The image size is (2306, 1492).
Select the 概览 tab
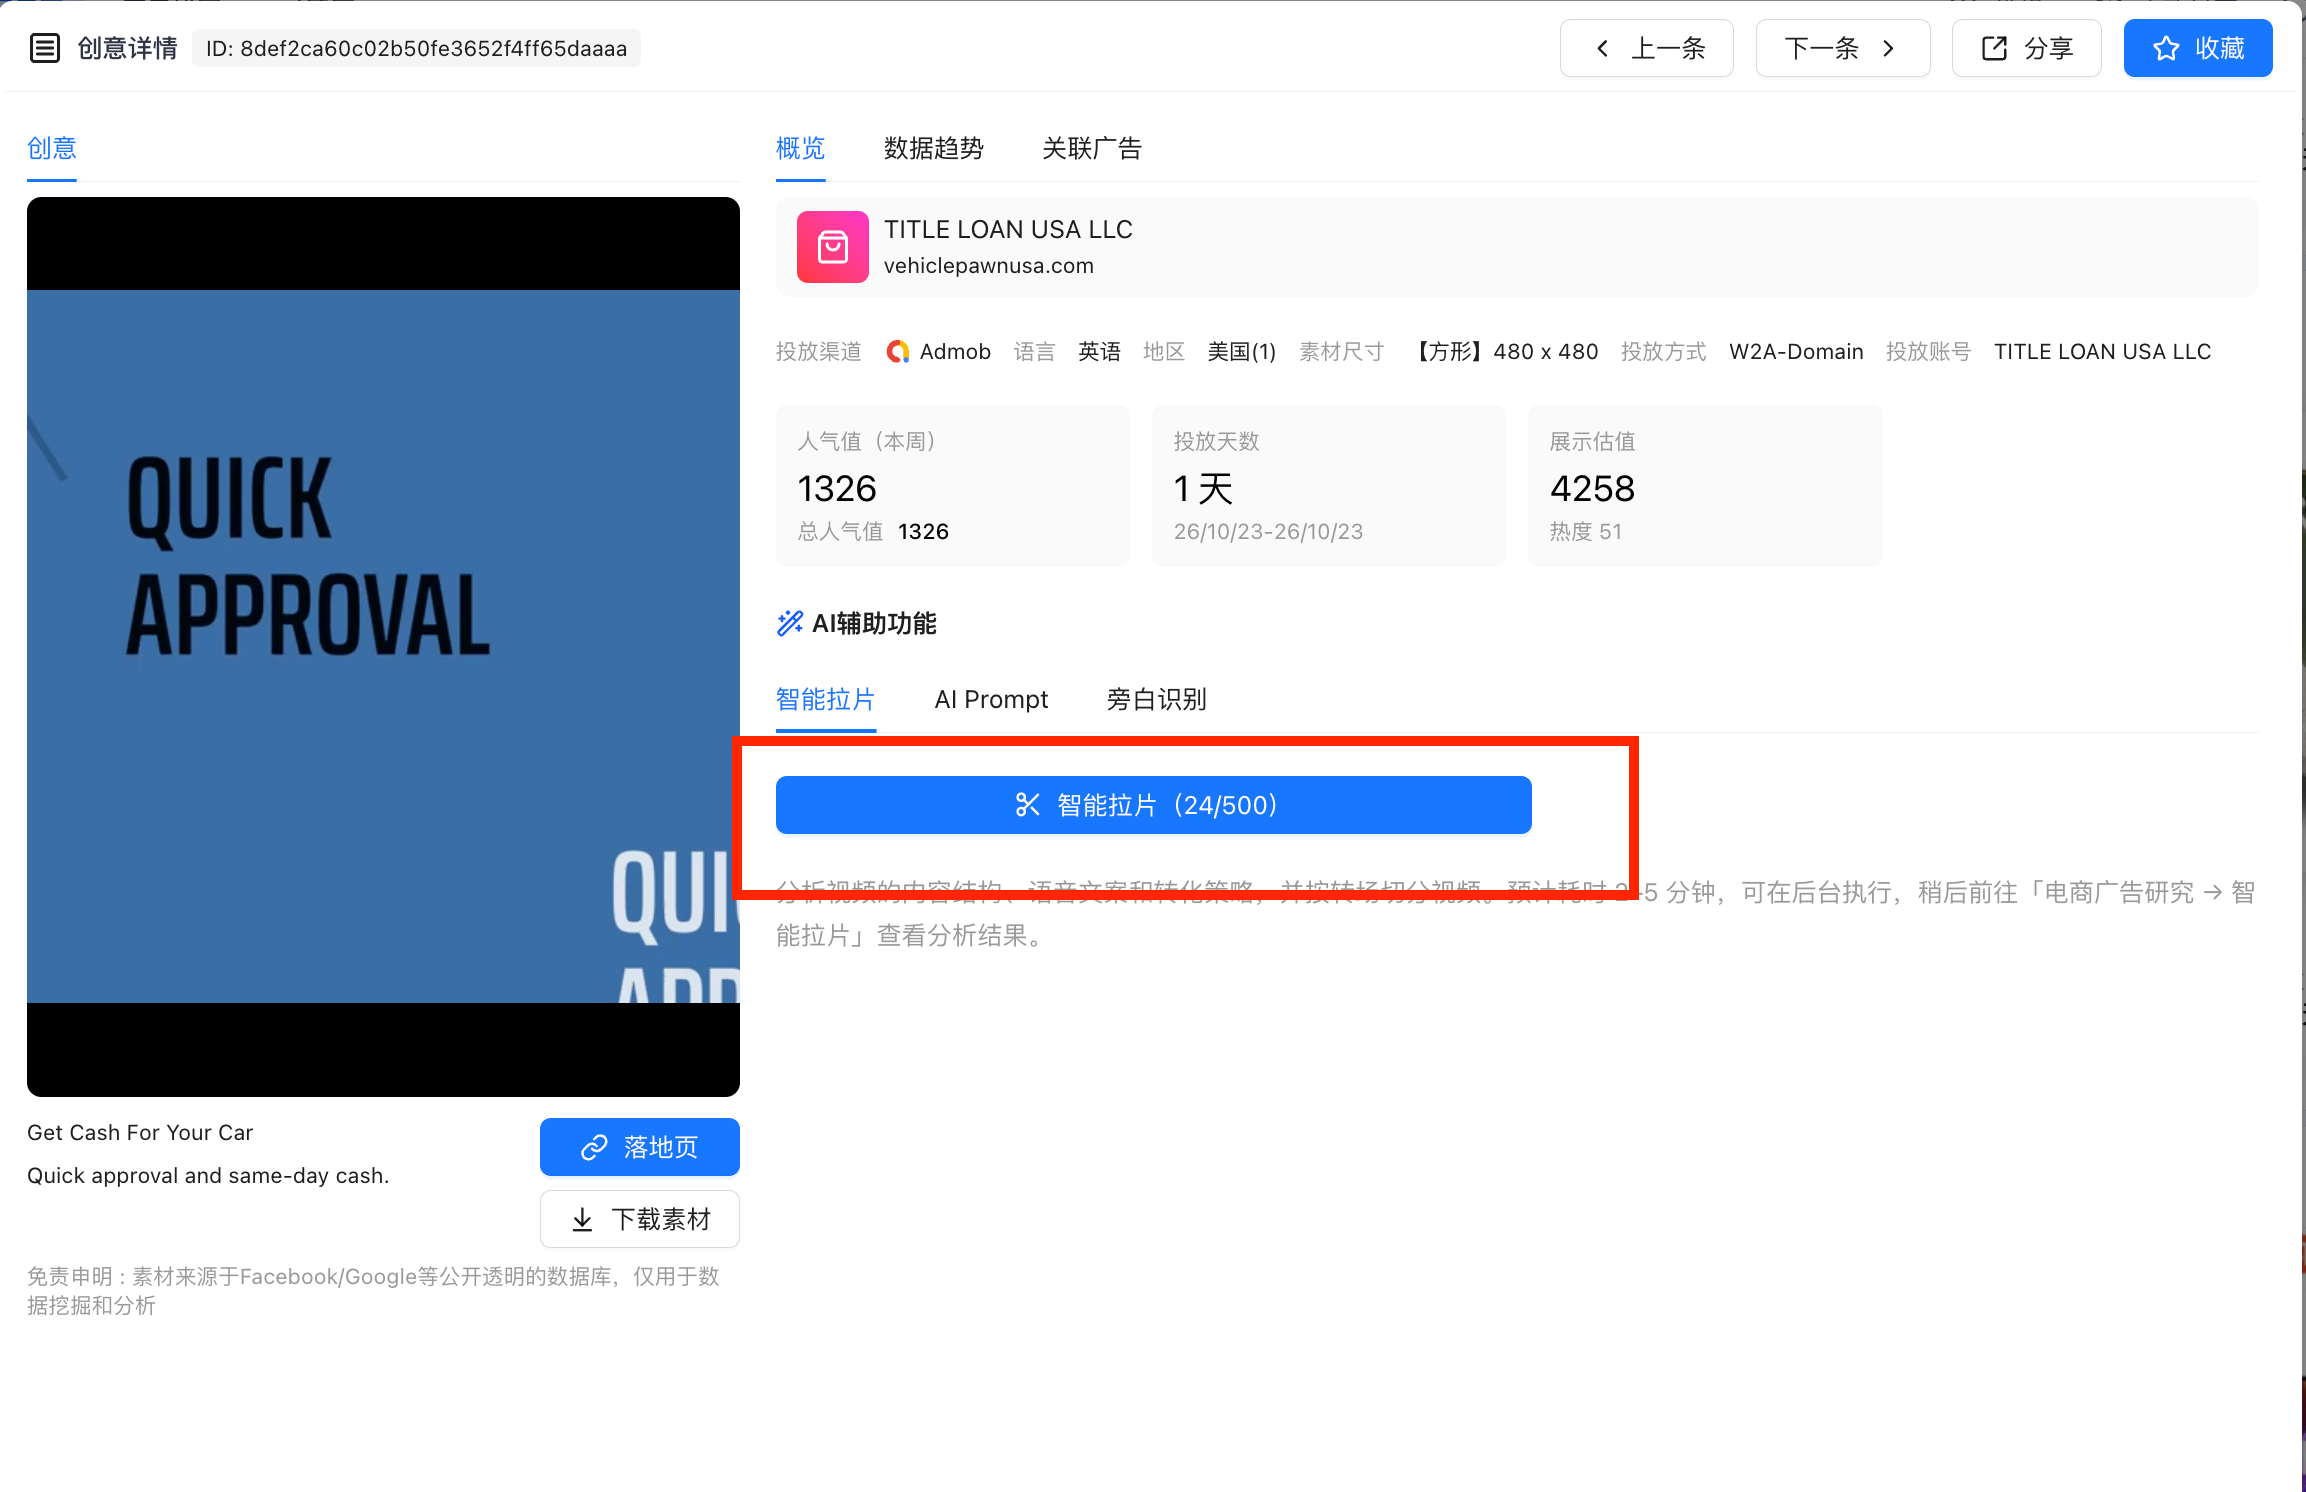click(800, 149)
